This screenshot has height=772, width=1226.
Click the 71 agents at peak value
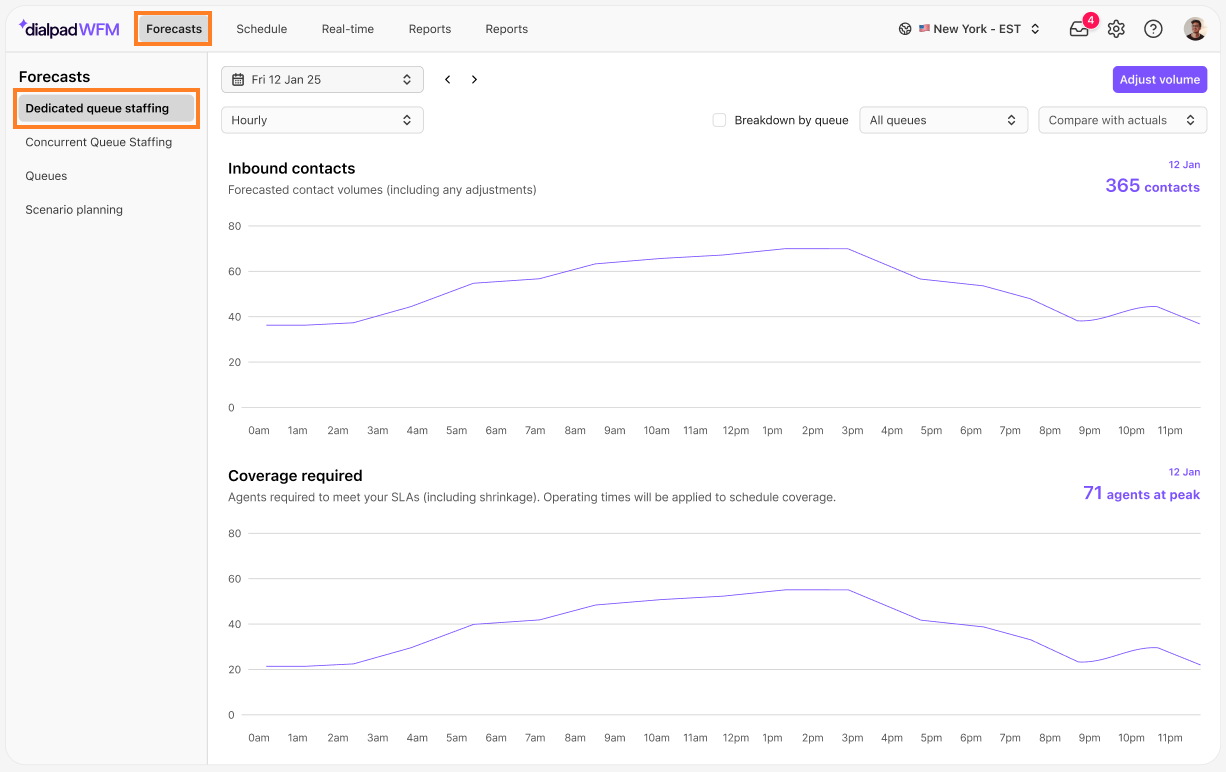(1141, 493)
